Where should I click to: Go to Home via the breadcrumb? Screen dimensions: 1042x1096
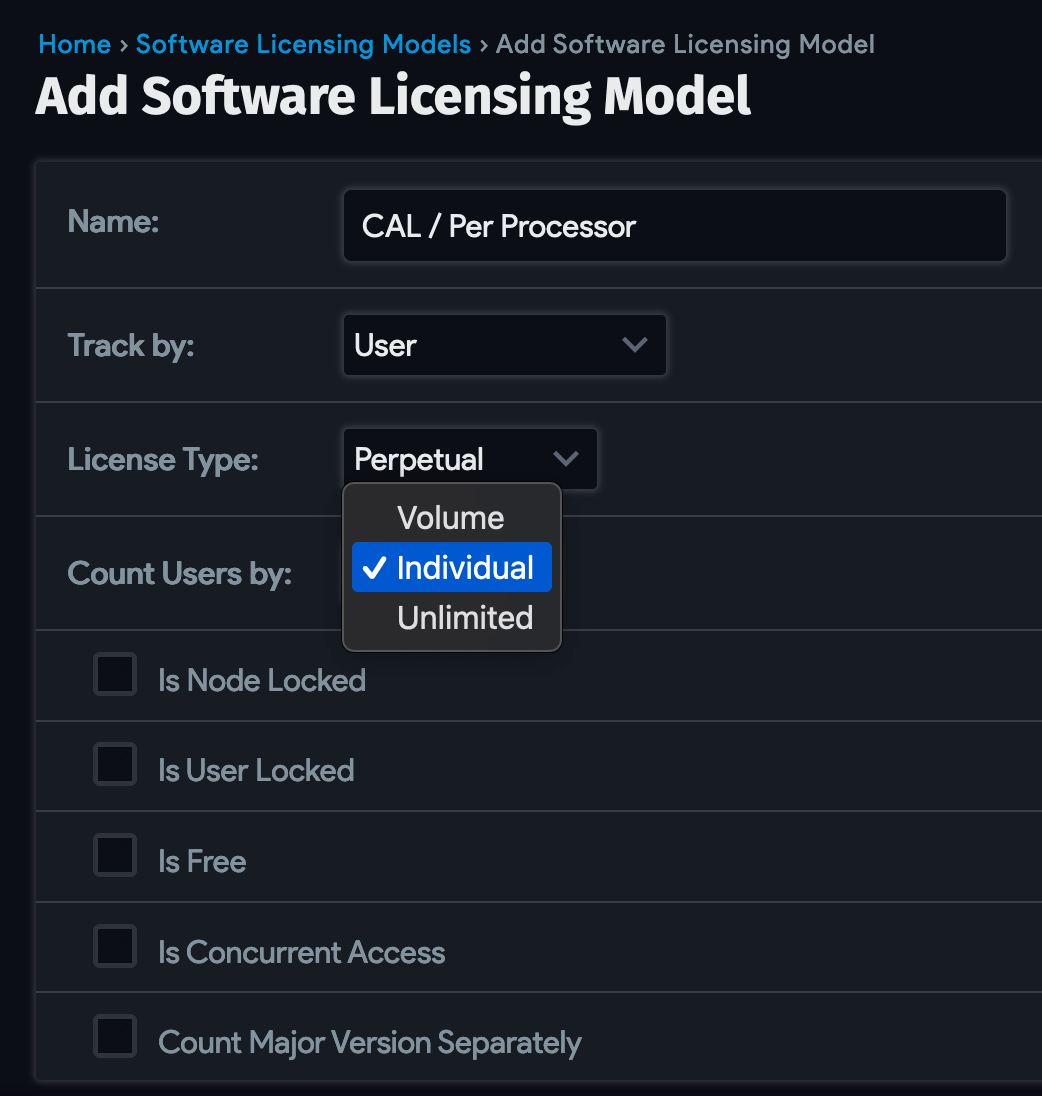point(75,44)
